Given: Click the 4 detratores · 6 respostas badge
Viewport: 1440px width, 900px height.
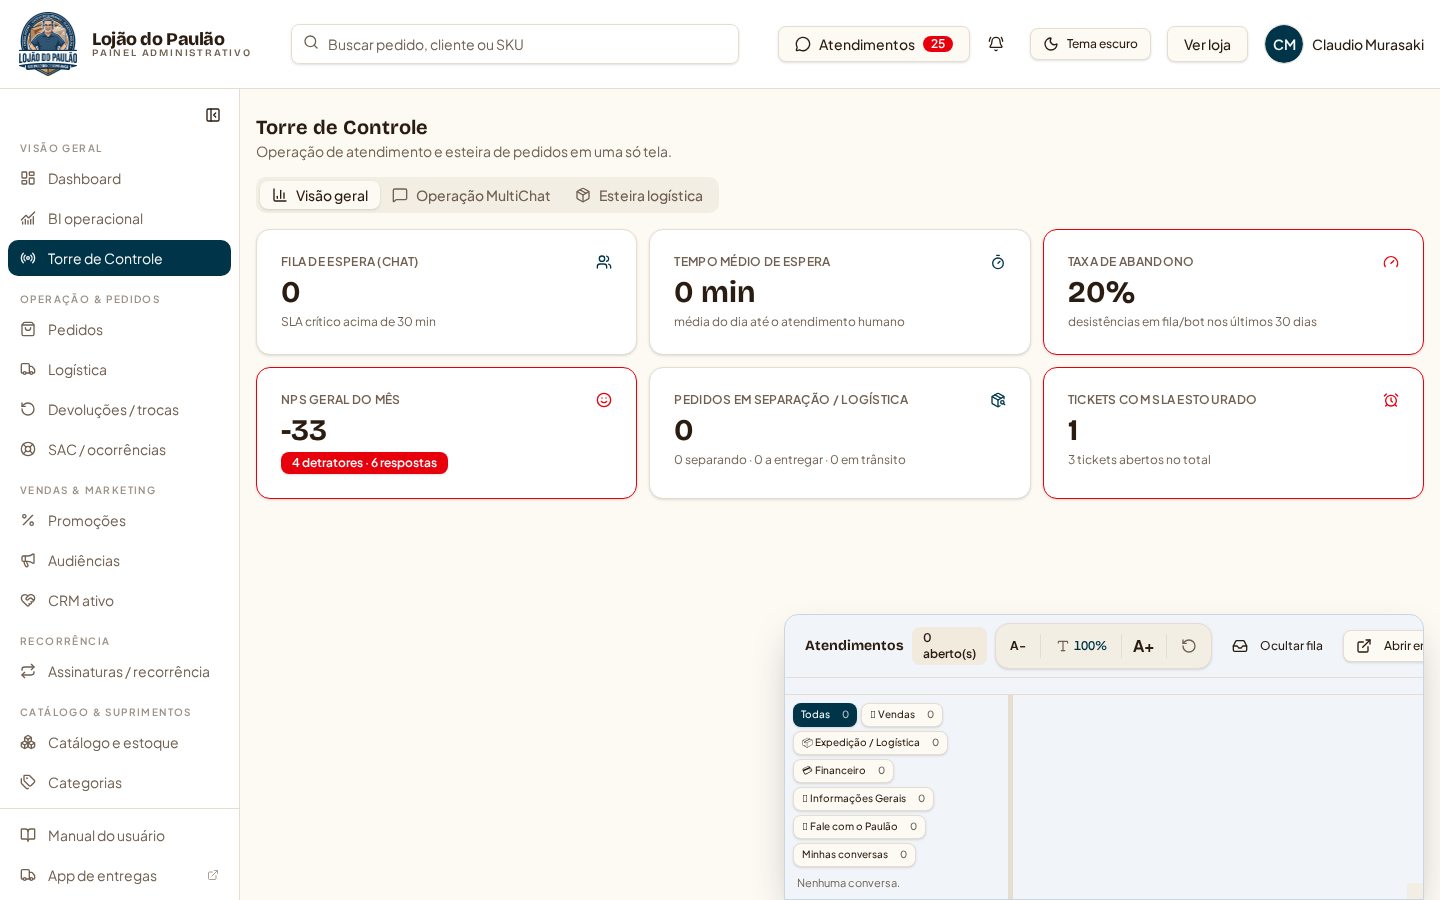Looking at the screenshot, I should tap(364, 463).
